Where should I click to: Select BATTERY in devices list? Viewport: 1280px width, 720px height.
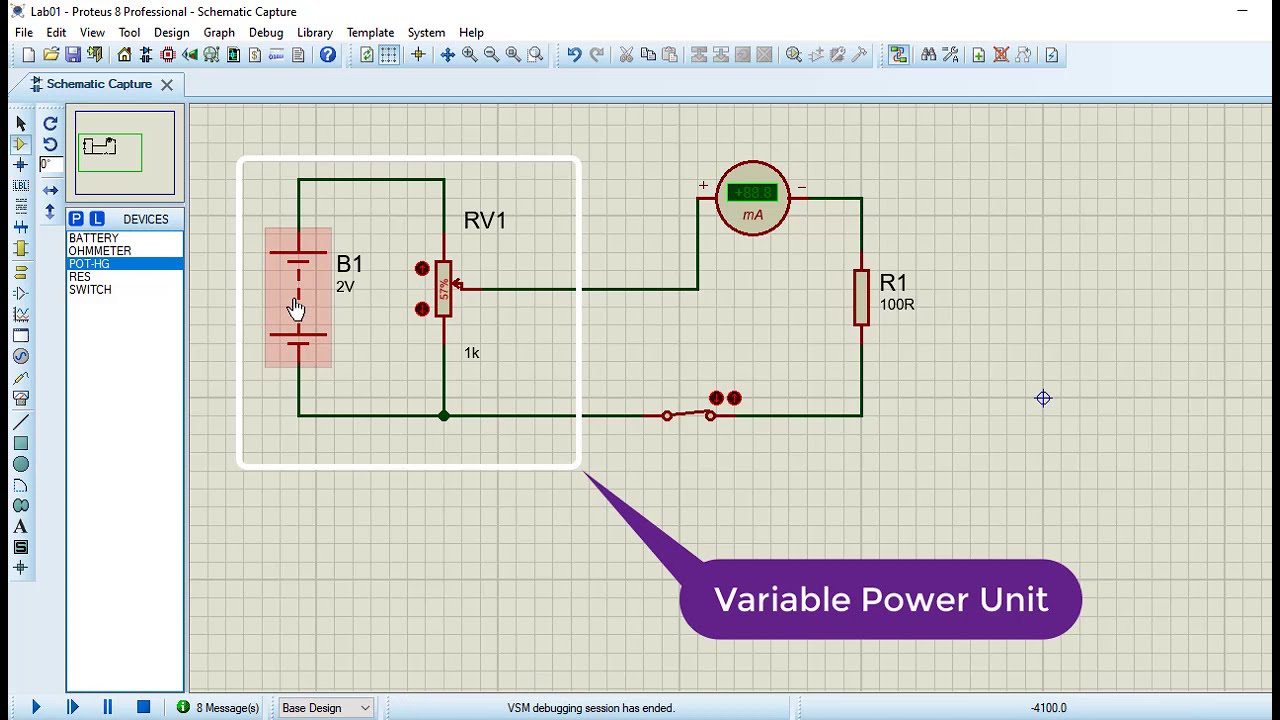click(125, 238)
